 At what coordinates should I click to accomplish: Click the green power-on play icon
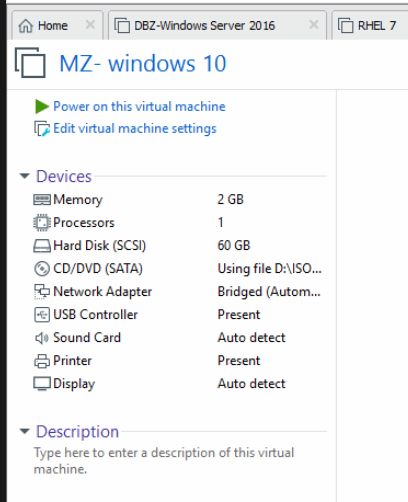coord(42,107)
